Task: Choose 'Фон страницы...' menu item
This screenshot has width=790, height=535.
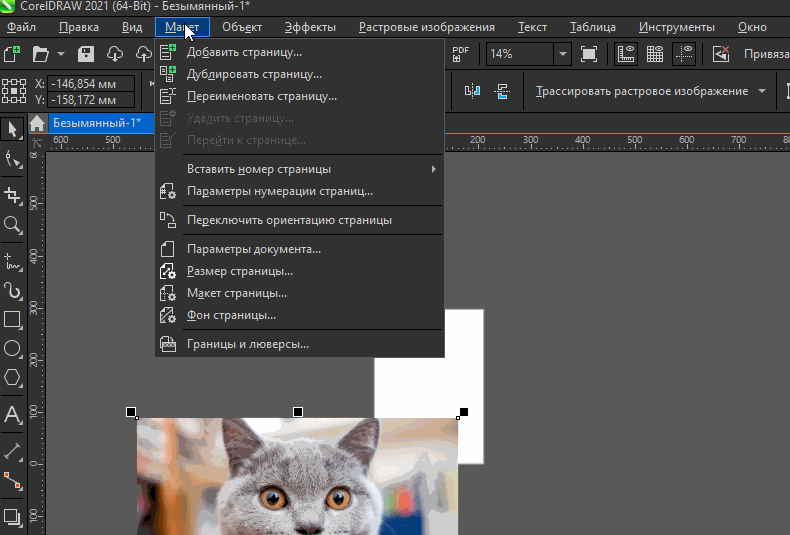Action: pyautogui.click(x=300, y=315)
